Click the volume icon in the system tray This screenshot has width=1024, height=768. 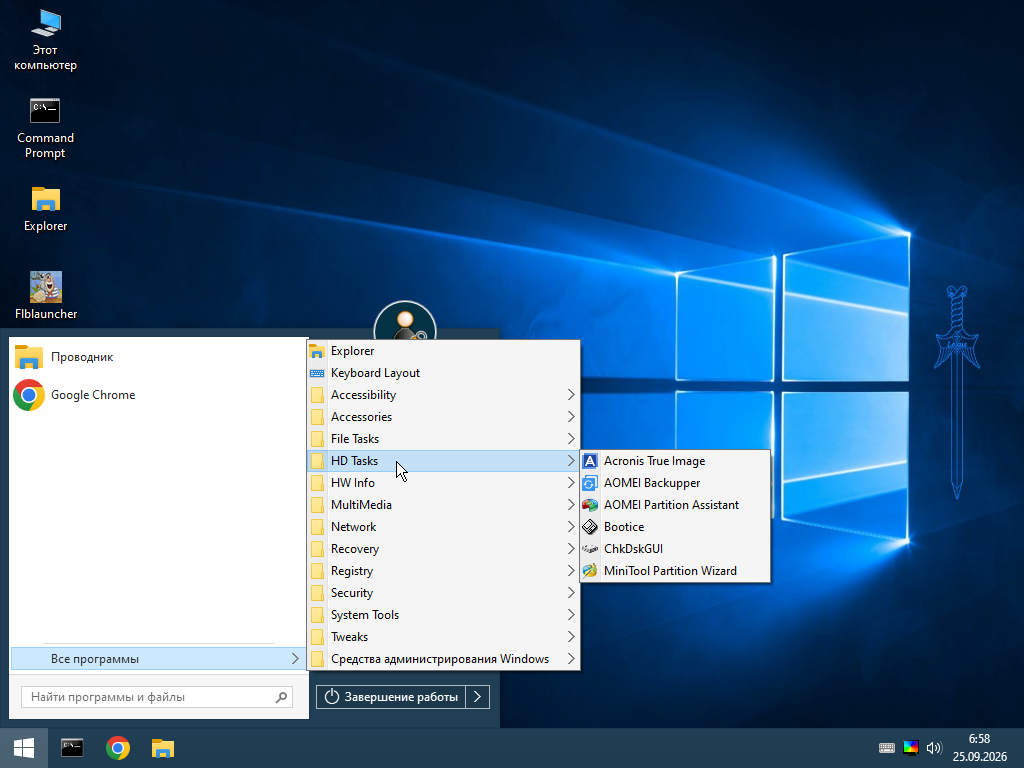[934, 748]
